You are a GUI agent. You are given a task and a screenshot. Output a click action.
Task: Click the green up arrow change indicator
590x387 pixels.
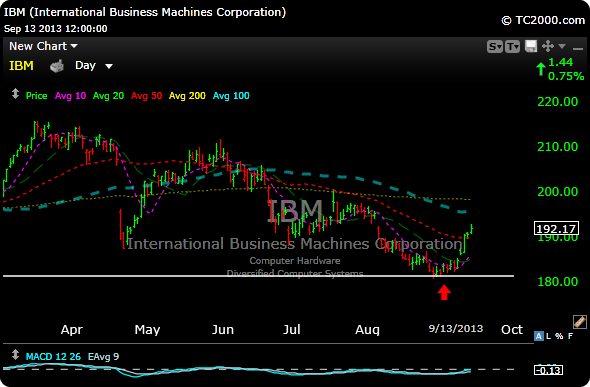pyautogui.click(x=541, y=69)
